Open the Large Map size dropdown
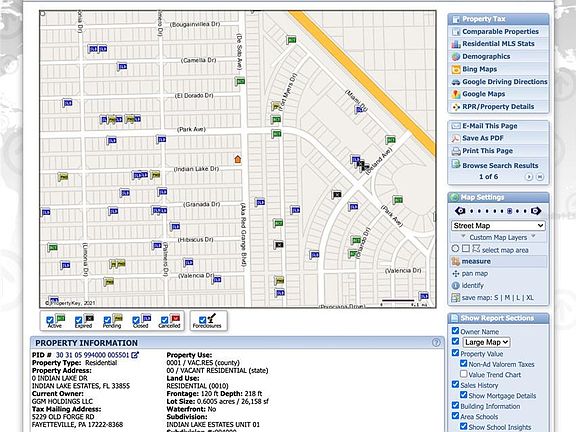 click(x=486, y=342)
